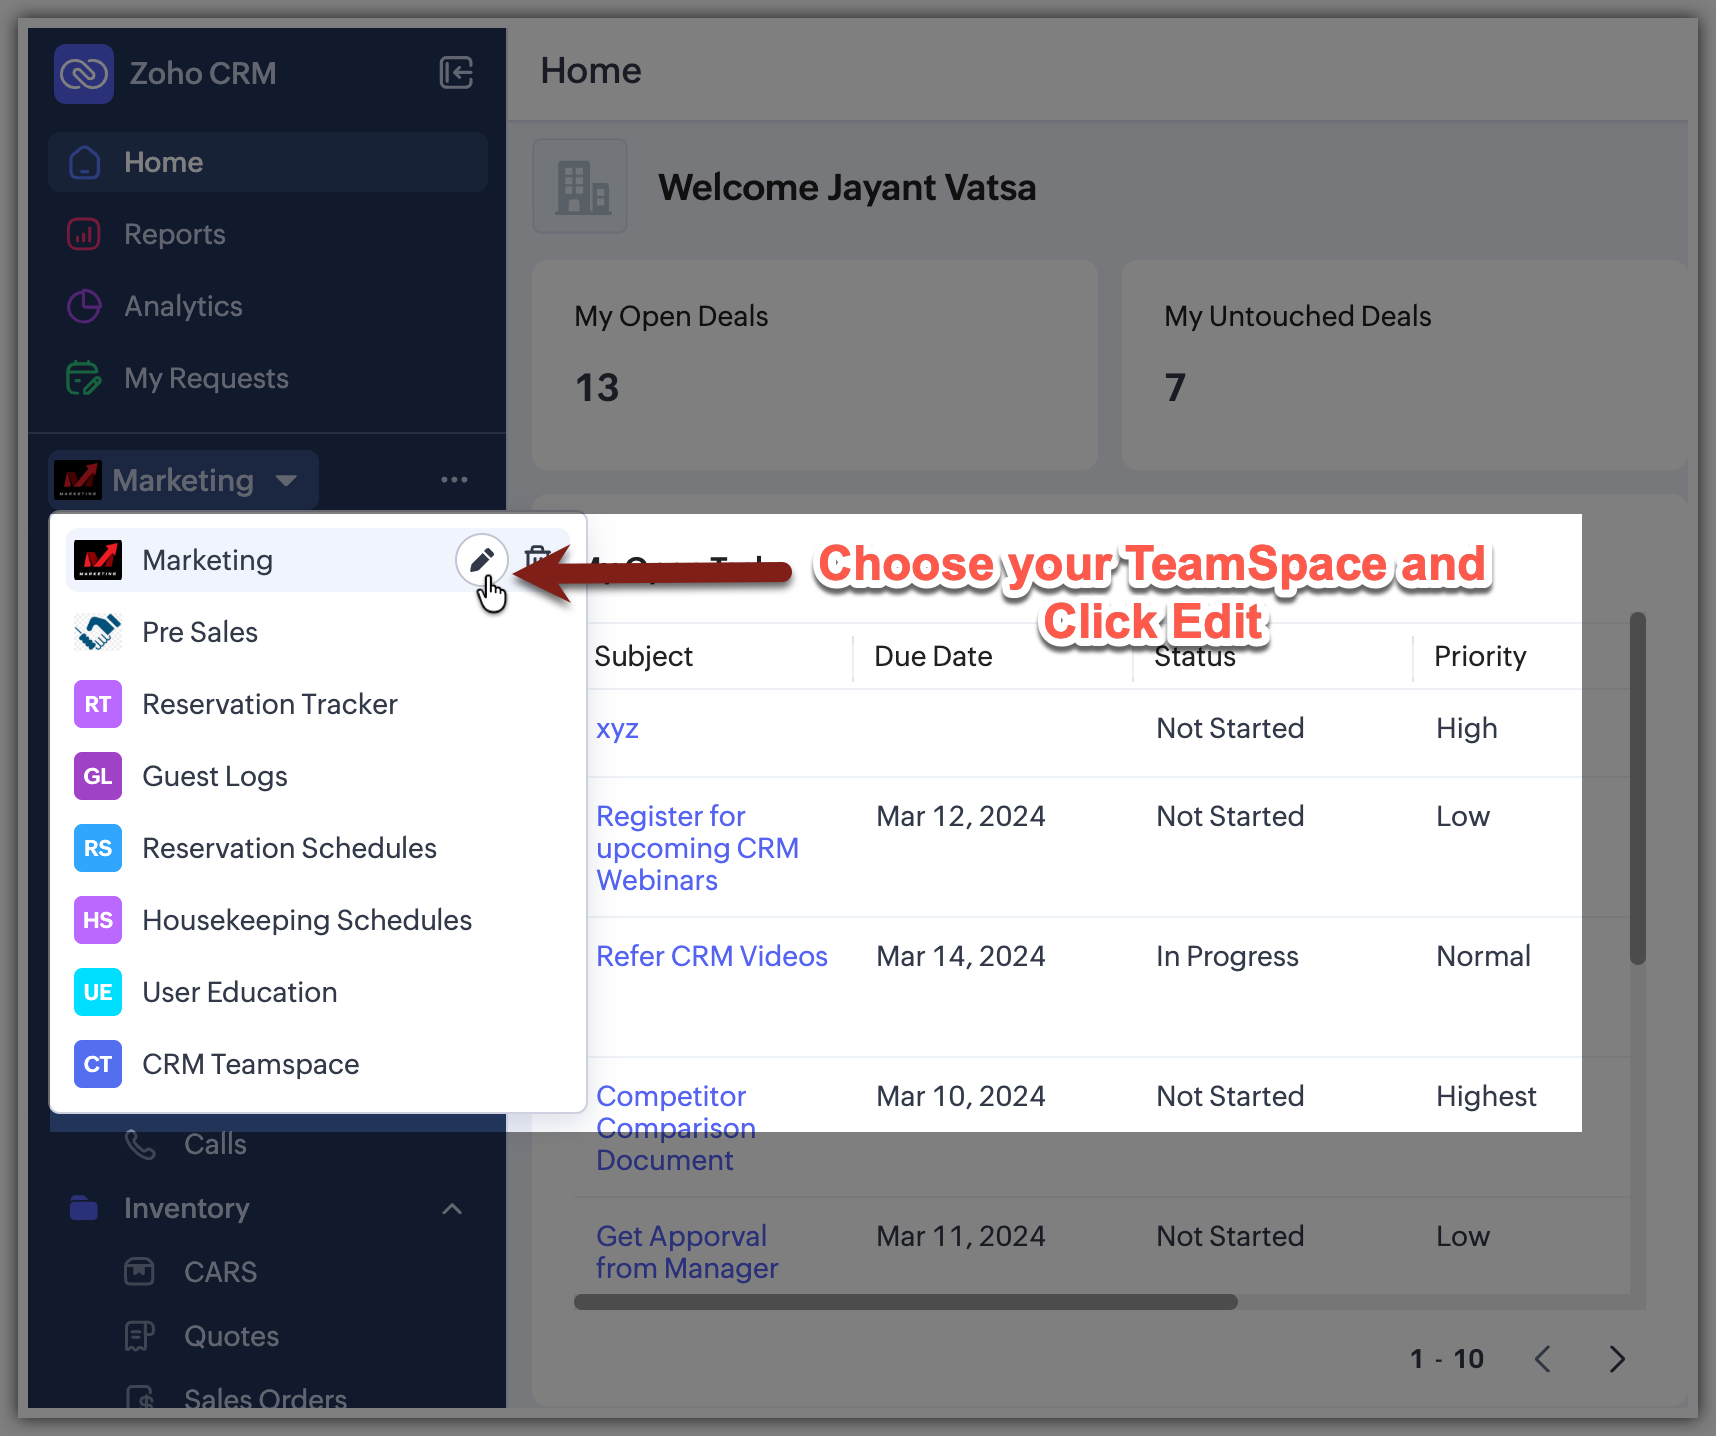The height and width of the screenshot is (1436, 1716).
Task: Select the User Education teamspace
Action: (x=318, y=992)
